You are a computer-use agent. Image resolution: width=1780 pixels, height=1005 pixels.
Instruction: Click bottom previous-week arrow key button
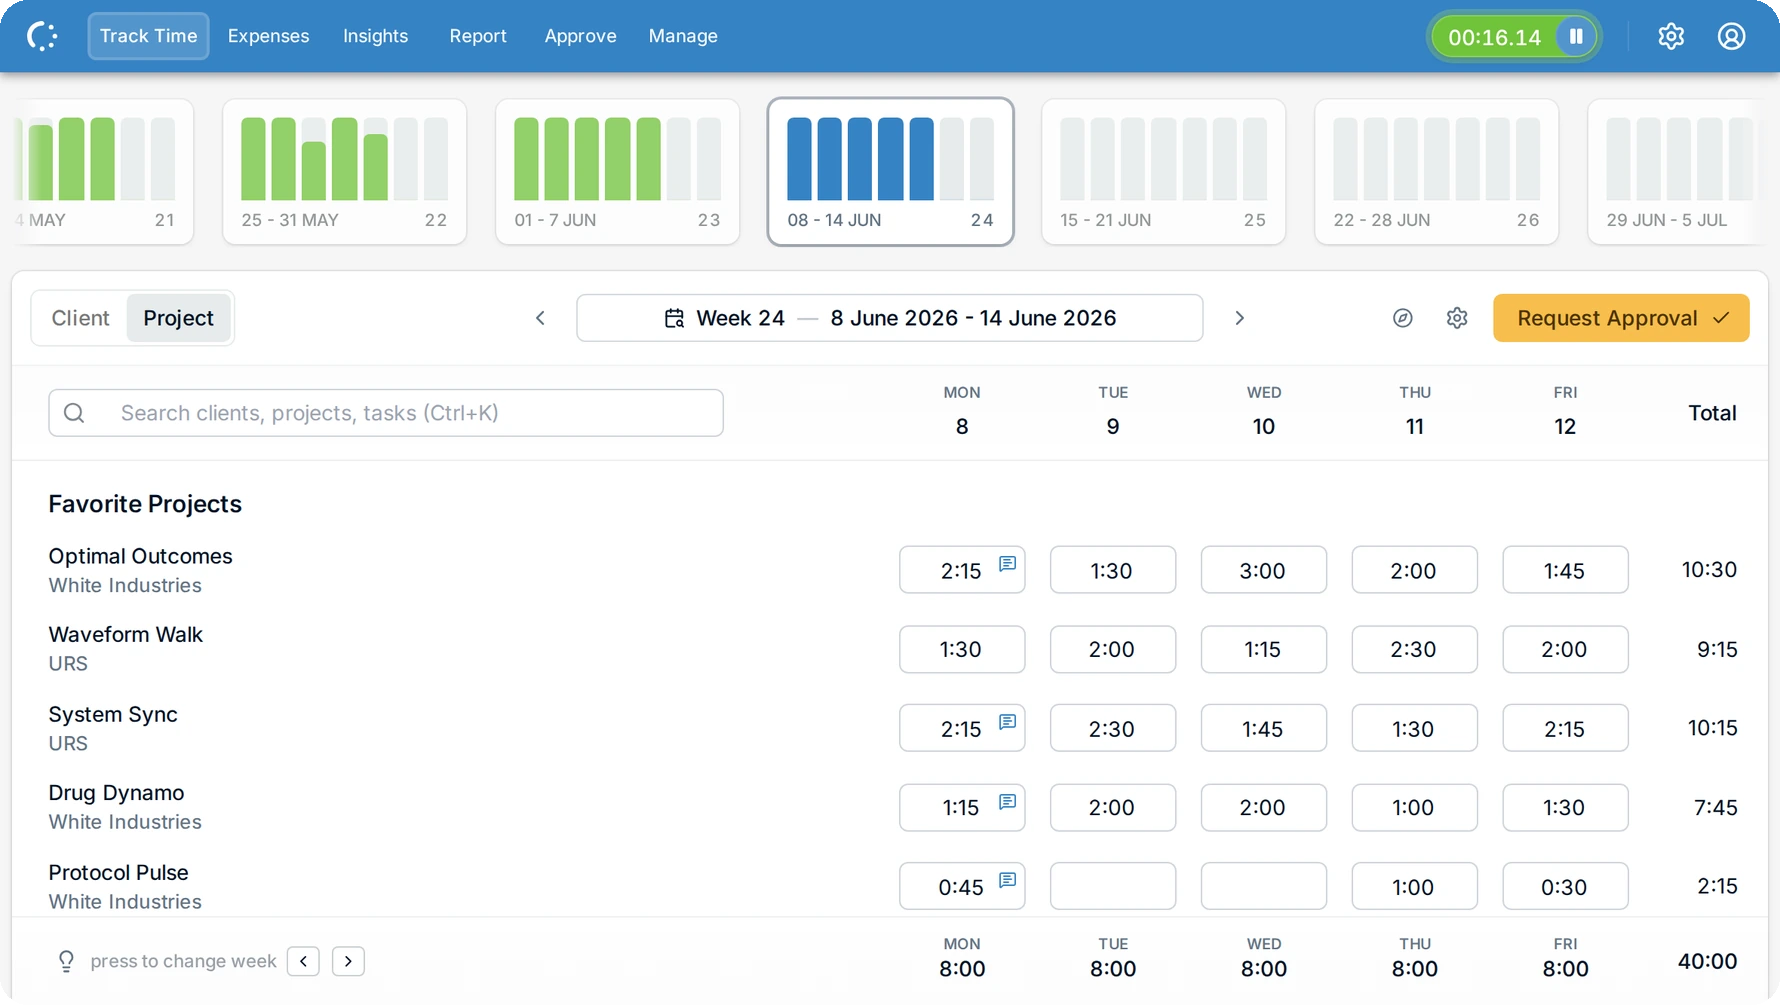click(x=303, y=961)
